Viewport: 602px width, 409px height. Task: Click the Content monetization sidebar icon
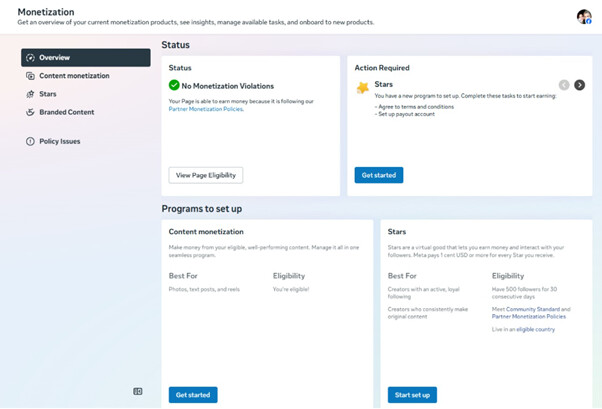pos(30,76)
